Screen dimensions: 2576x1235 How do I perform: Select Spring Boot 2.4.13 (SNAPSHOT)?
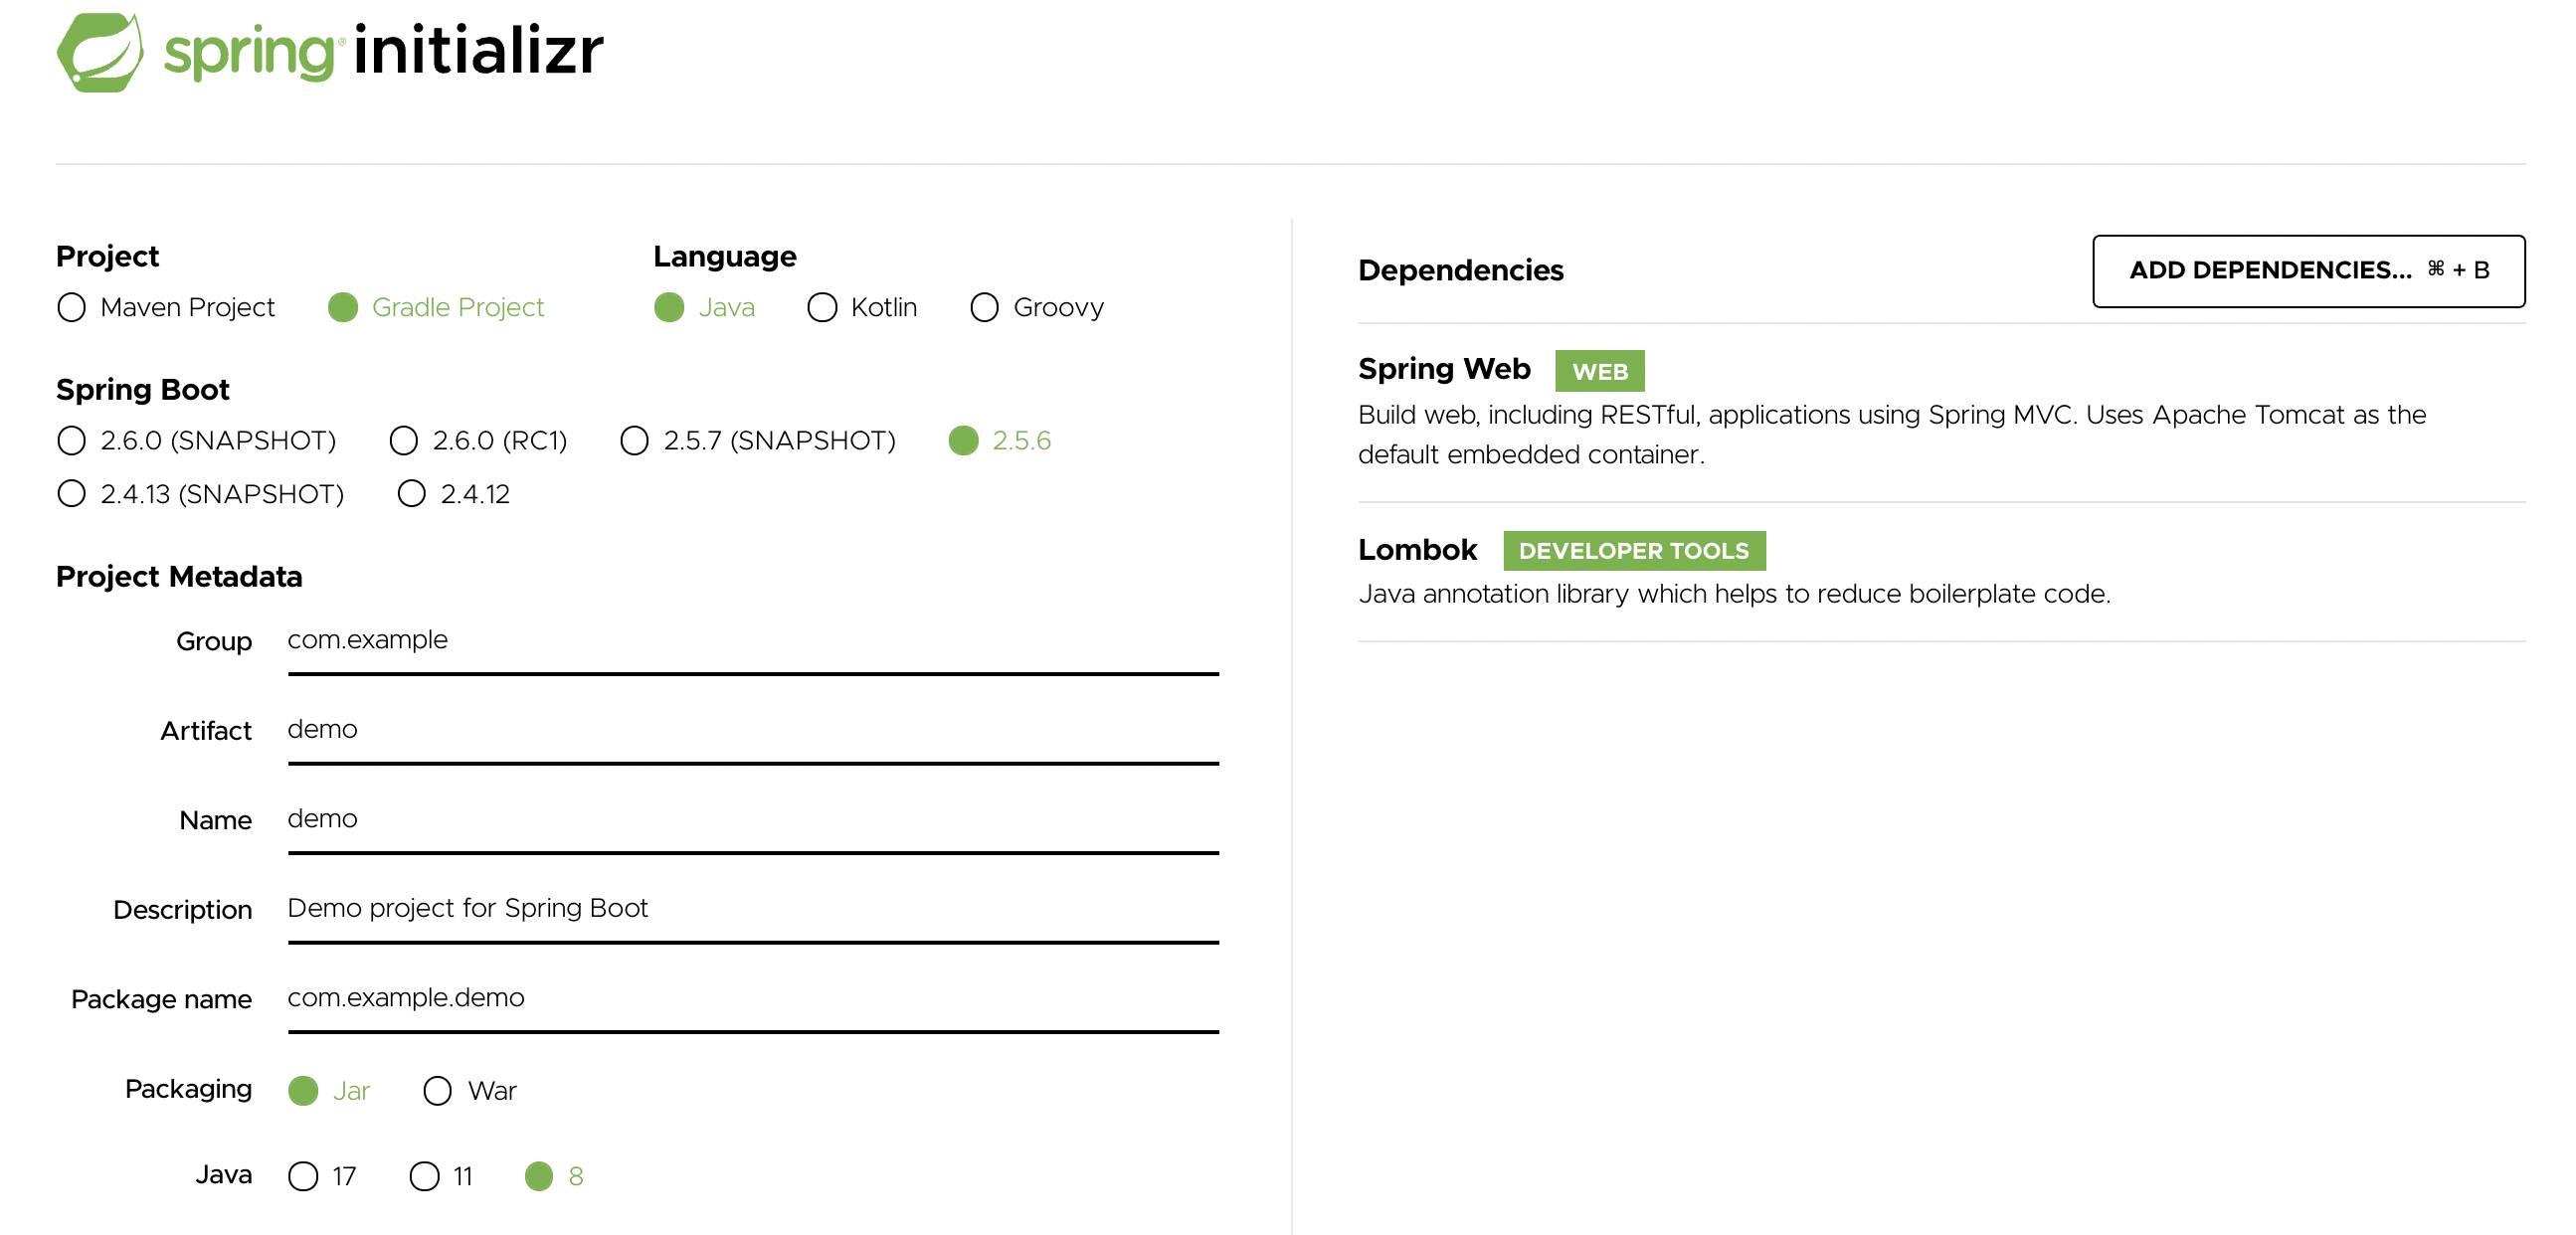[x=72, y=494]
